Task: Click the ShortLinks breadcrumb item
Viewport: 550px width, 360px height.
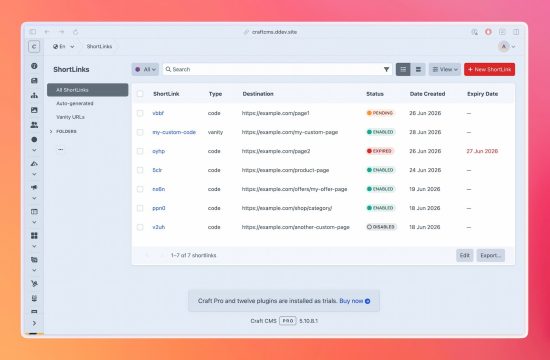Action: point(99,46)
